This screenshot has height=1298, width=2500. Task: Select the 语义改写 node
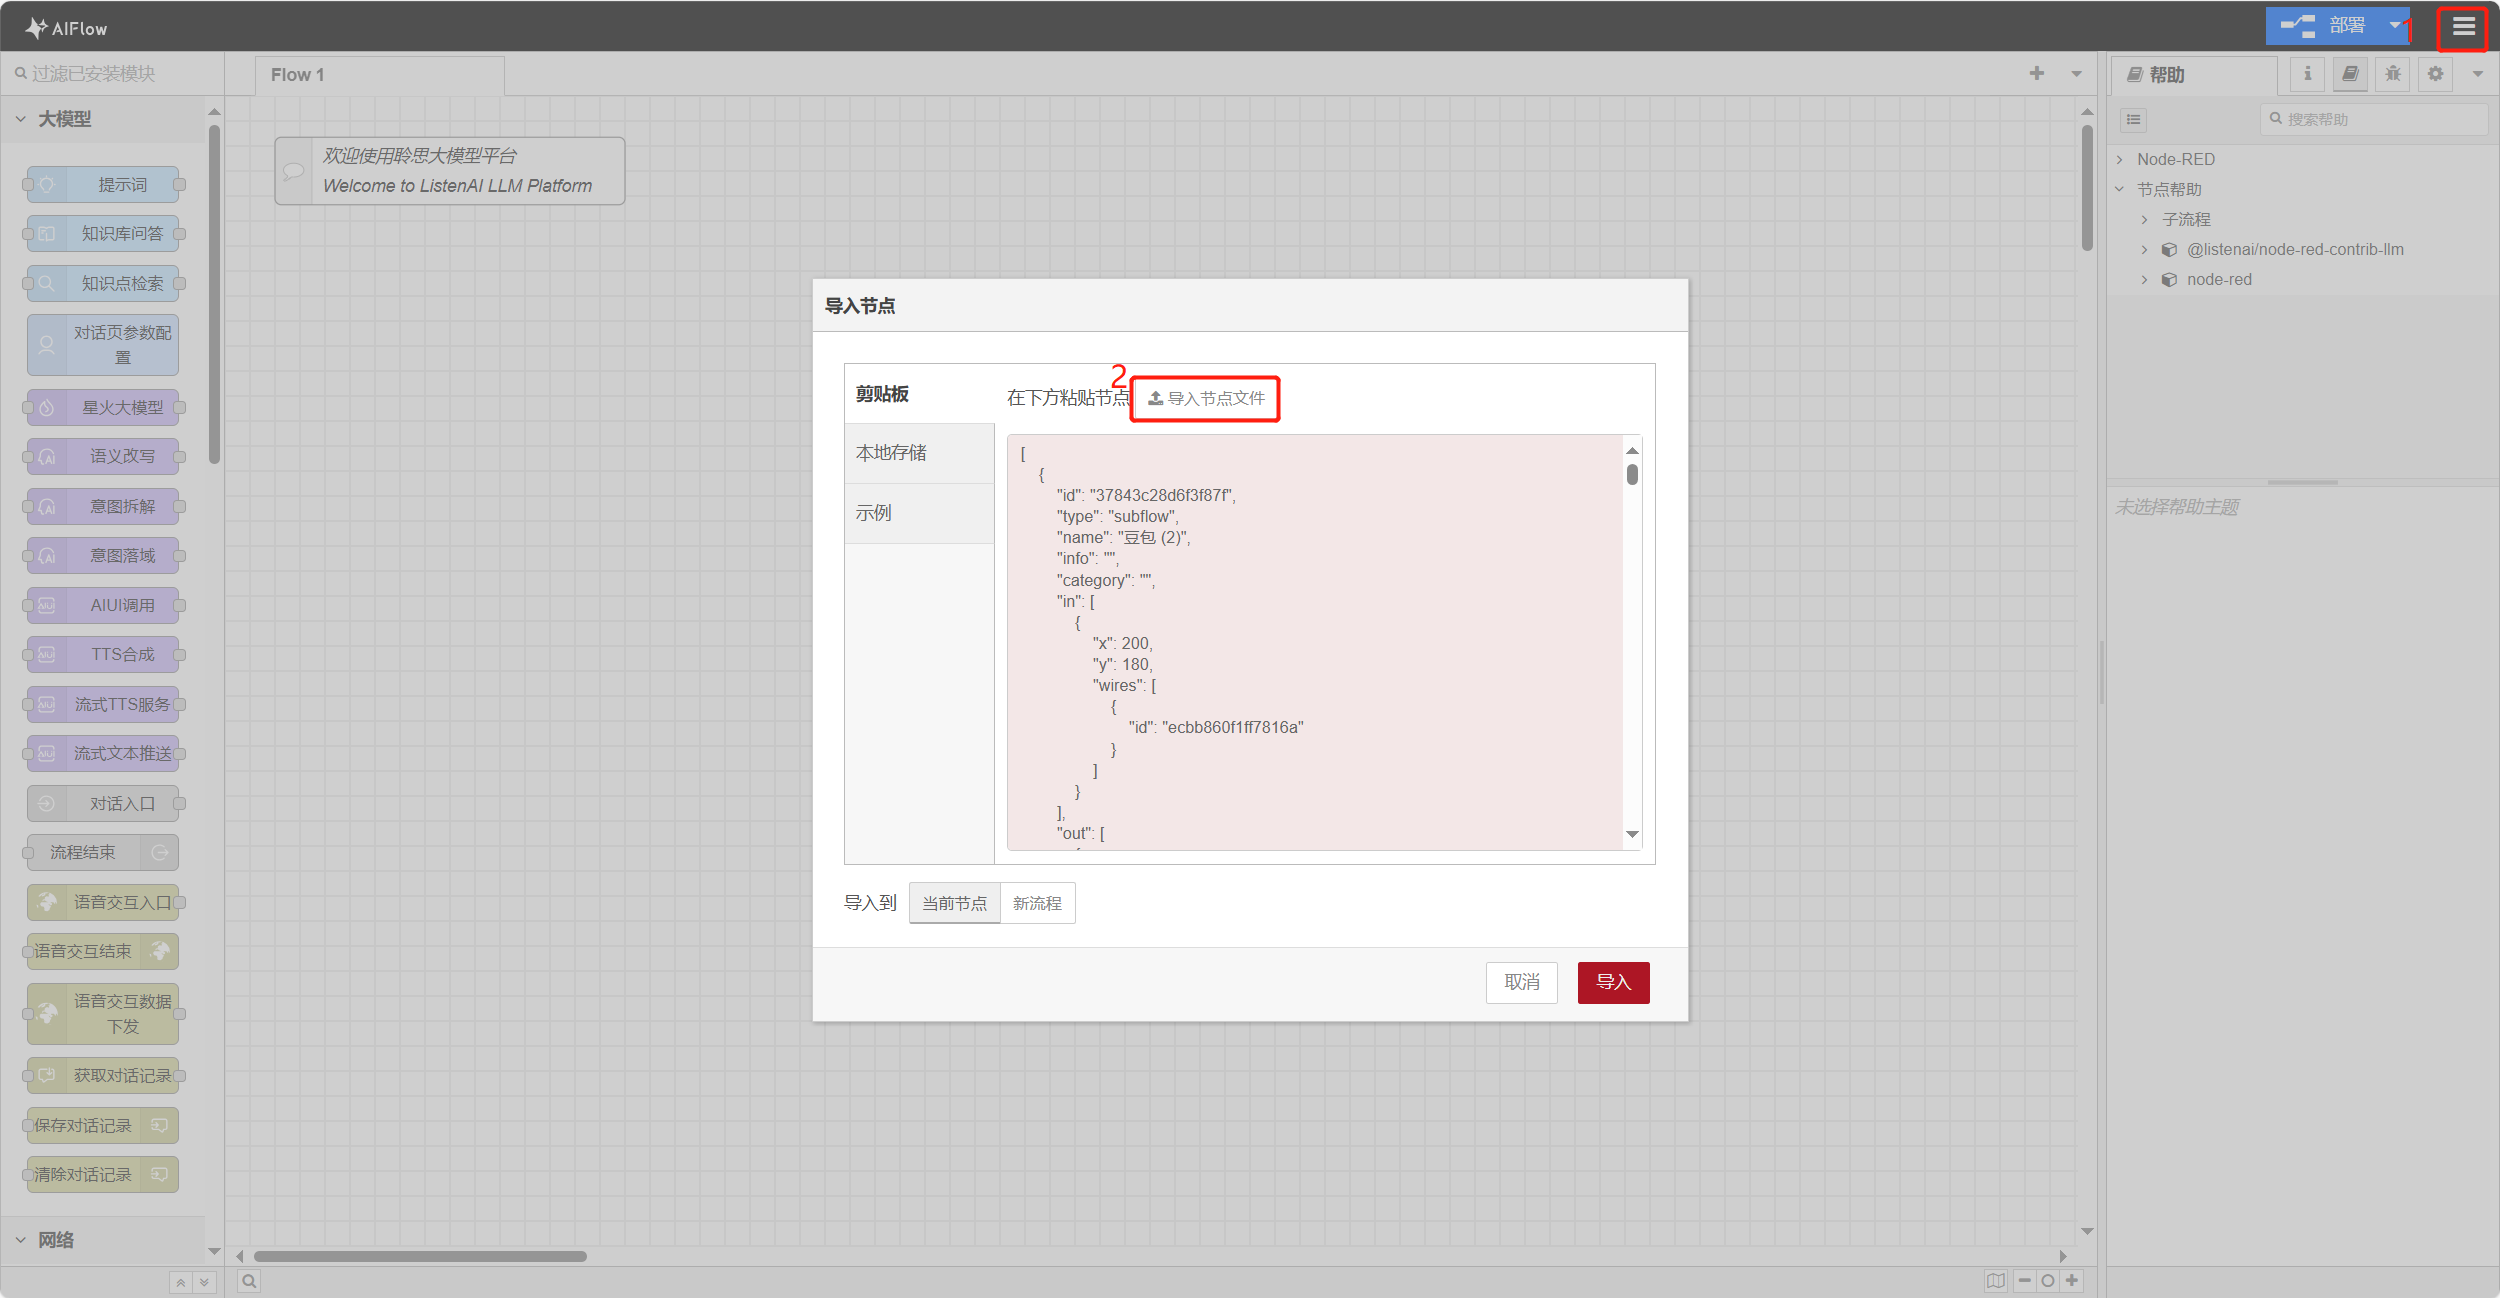[103, 457]
